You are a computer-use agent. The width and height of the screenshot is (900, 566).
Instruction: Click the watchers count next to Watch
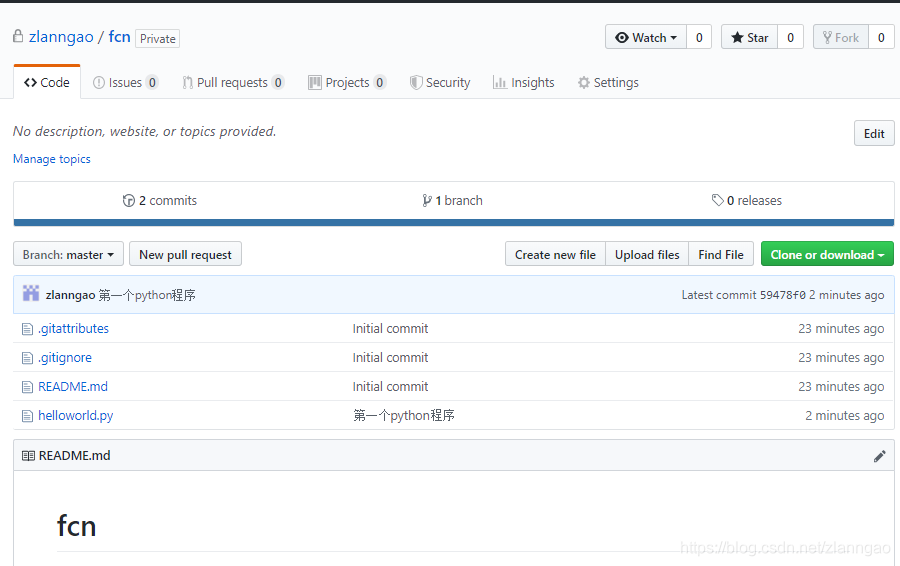coord(699,37)
